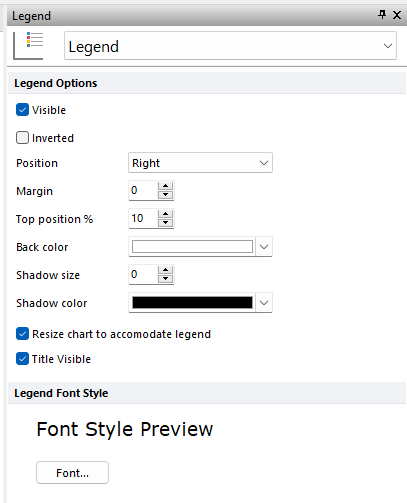The width and height of the screenshot is (407, 503).
Task: Click the Legend Font Style section header
Action: point(207,393)
